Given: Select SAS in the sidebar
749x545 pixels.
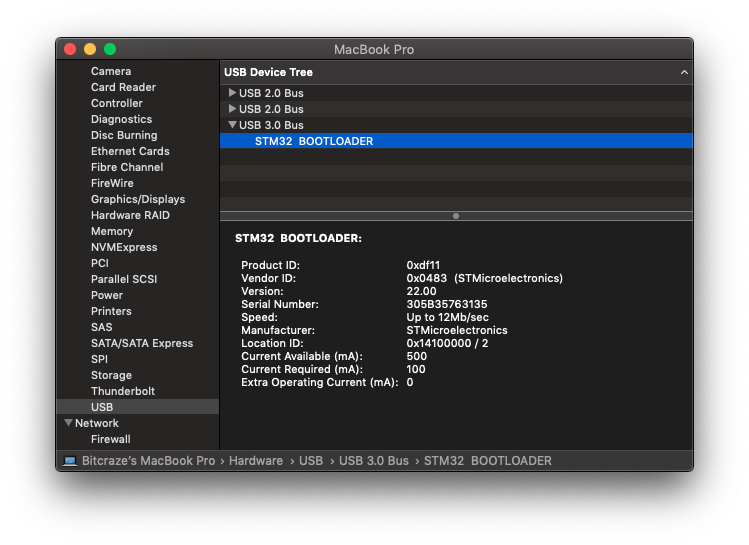Looking at the screenshot, I should [102, 327].
